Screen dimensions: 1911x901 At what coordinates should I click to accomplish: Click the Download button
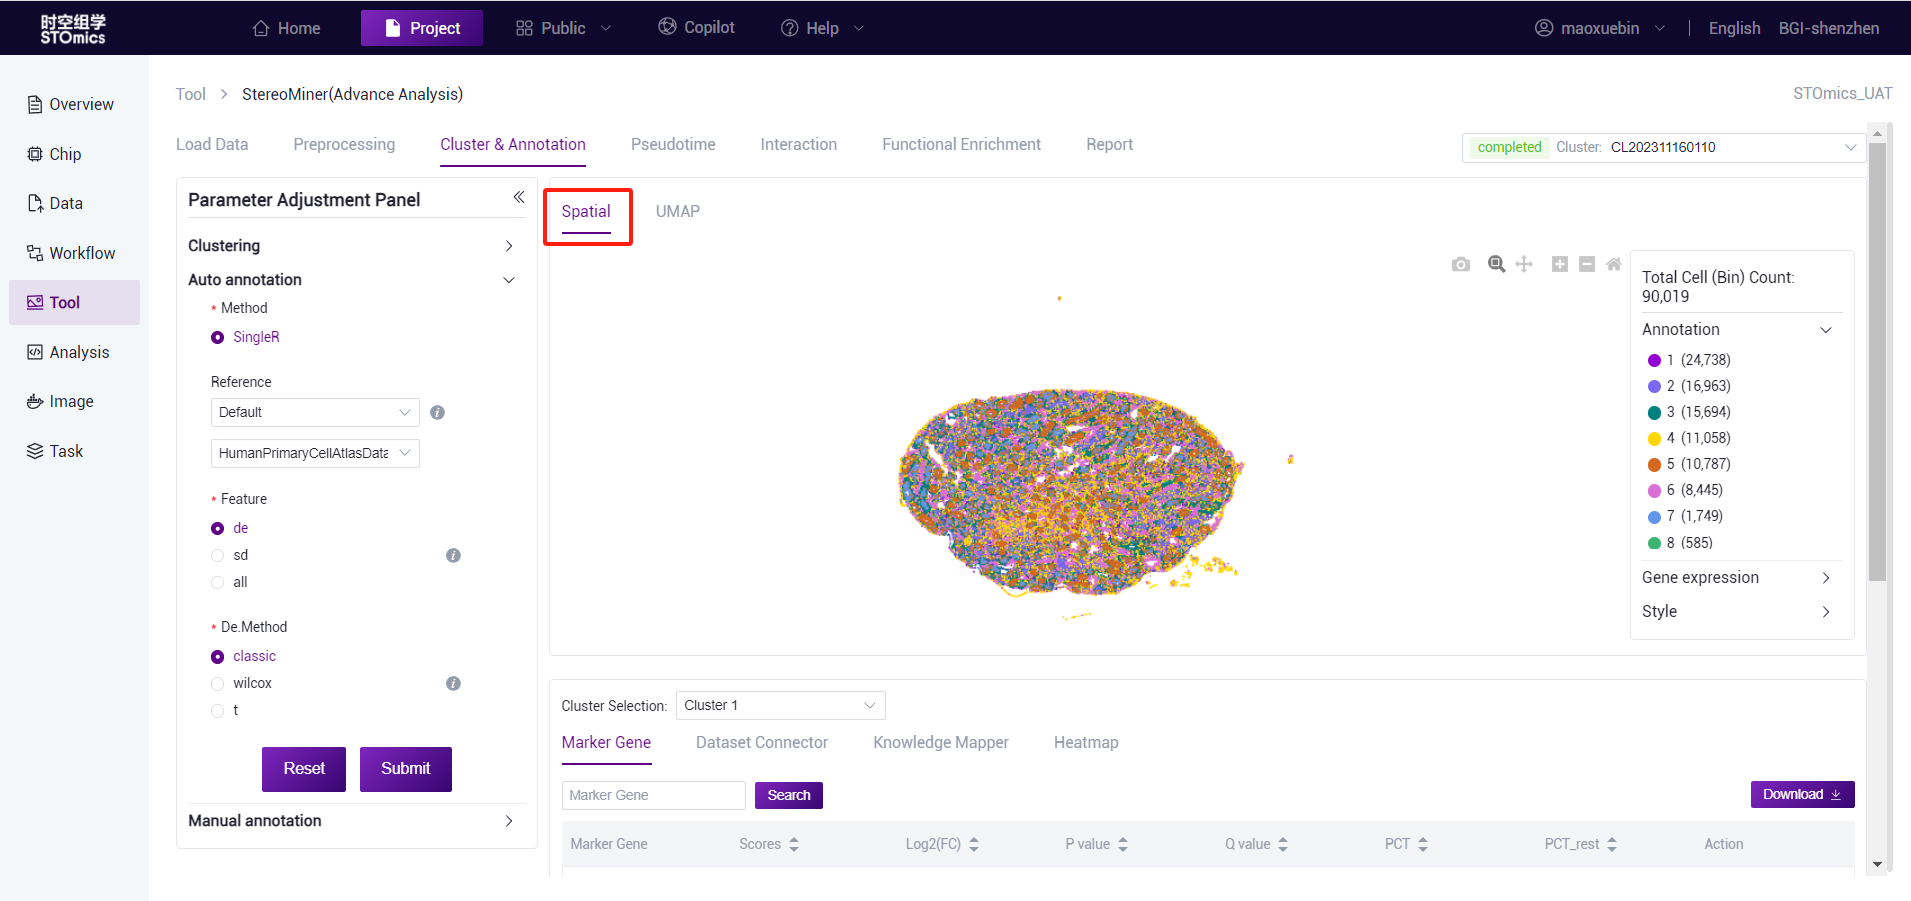coord(1802,794)
